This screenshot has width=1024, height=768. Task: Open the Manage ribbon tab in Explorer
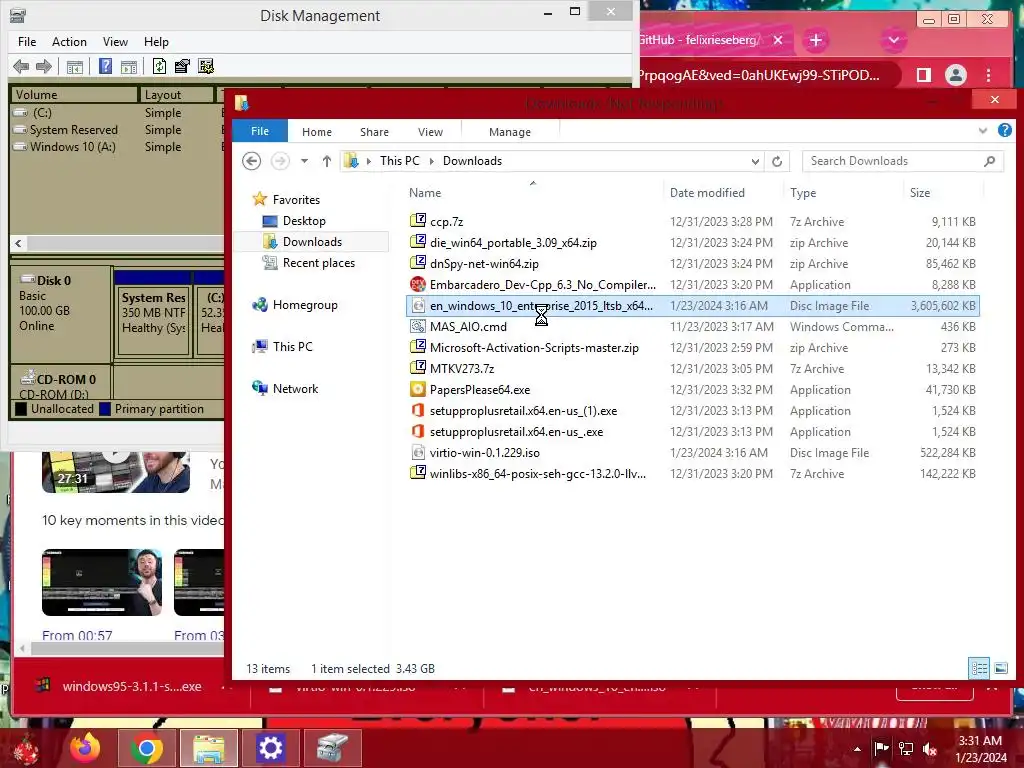[510, 132]
